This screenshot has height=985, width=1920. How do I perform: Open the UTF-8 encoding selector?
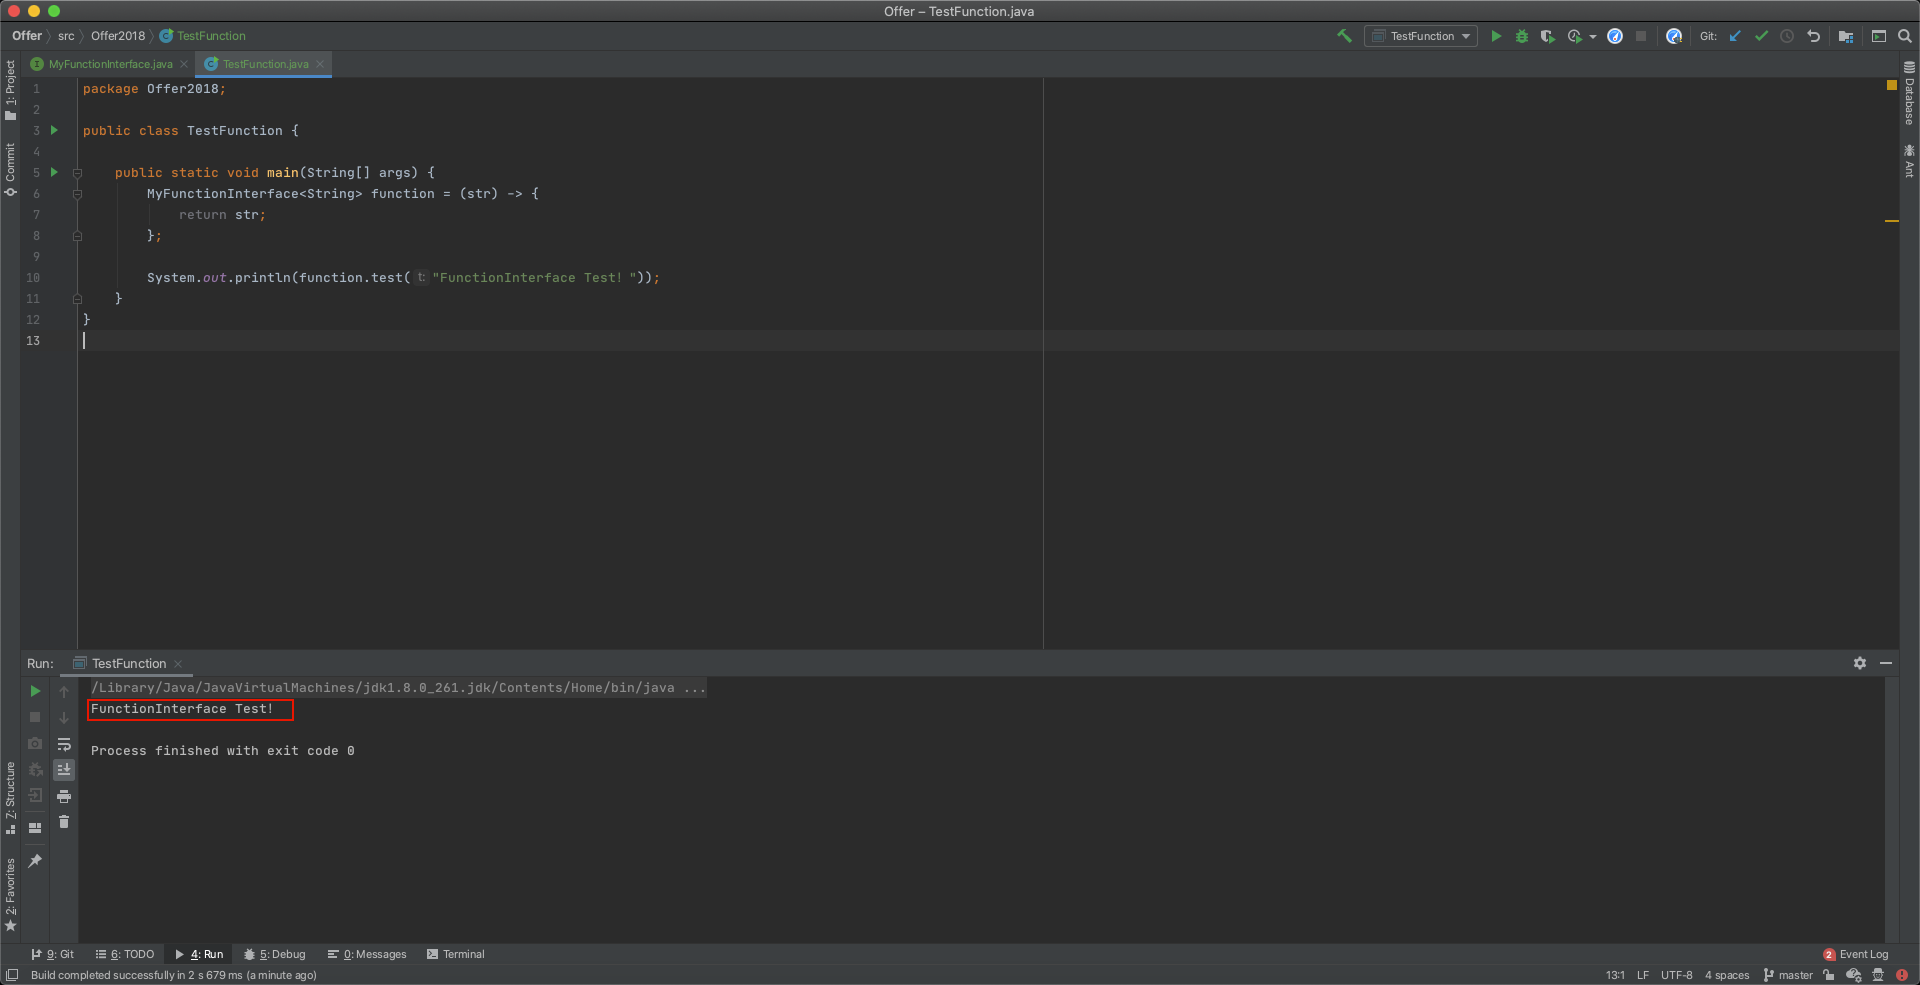pos(1677,975)
